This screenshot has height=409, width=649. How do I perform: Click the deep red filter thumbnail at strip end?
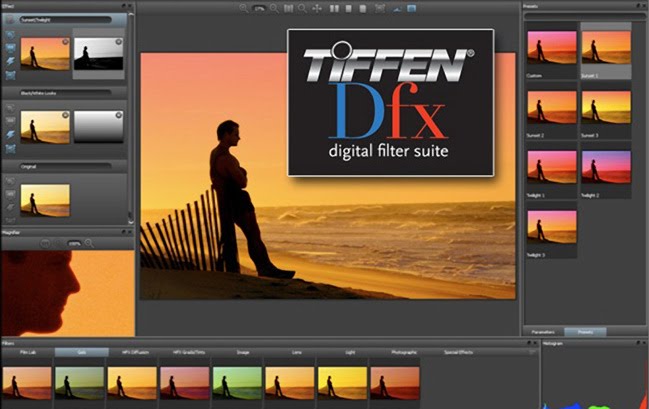(x=395, y=383)
